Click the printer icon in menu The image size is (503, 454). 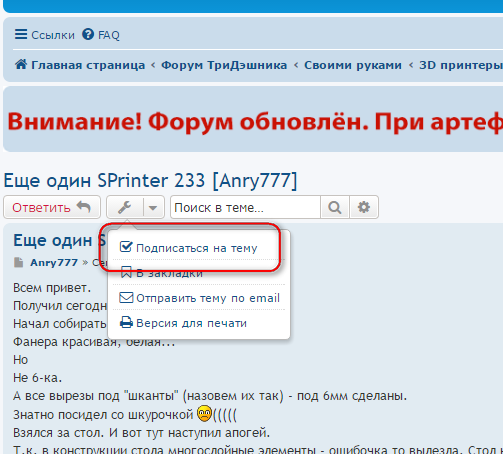126,322
